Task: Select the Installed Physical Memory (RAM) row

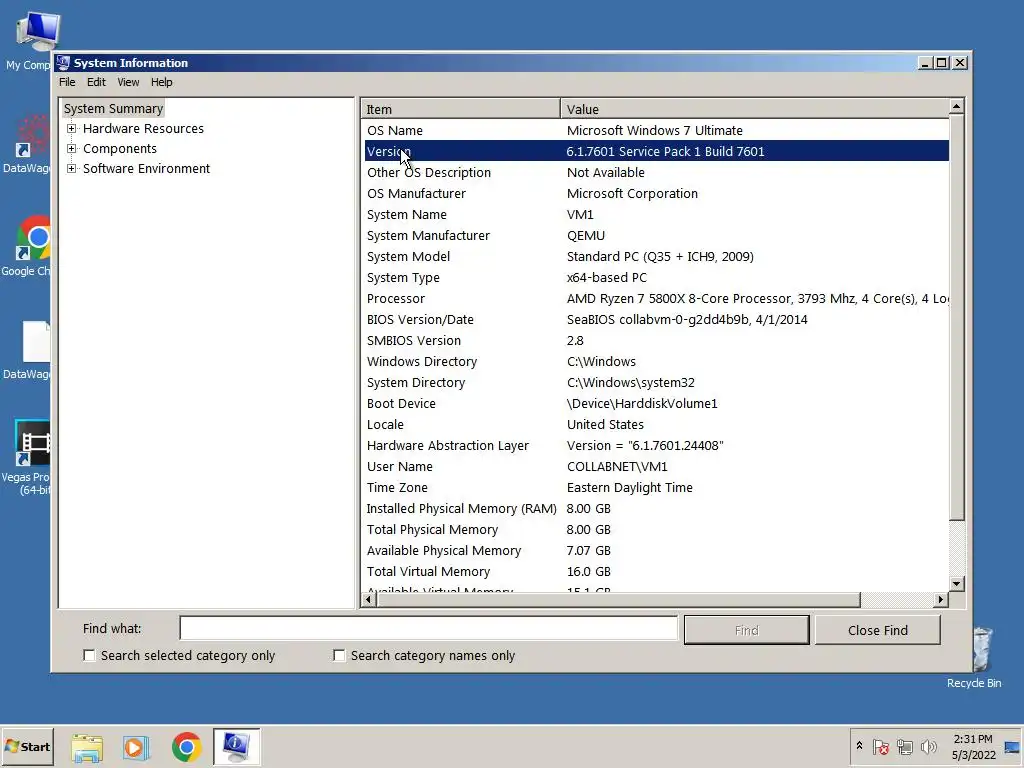Action: point(656,509)
